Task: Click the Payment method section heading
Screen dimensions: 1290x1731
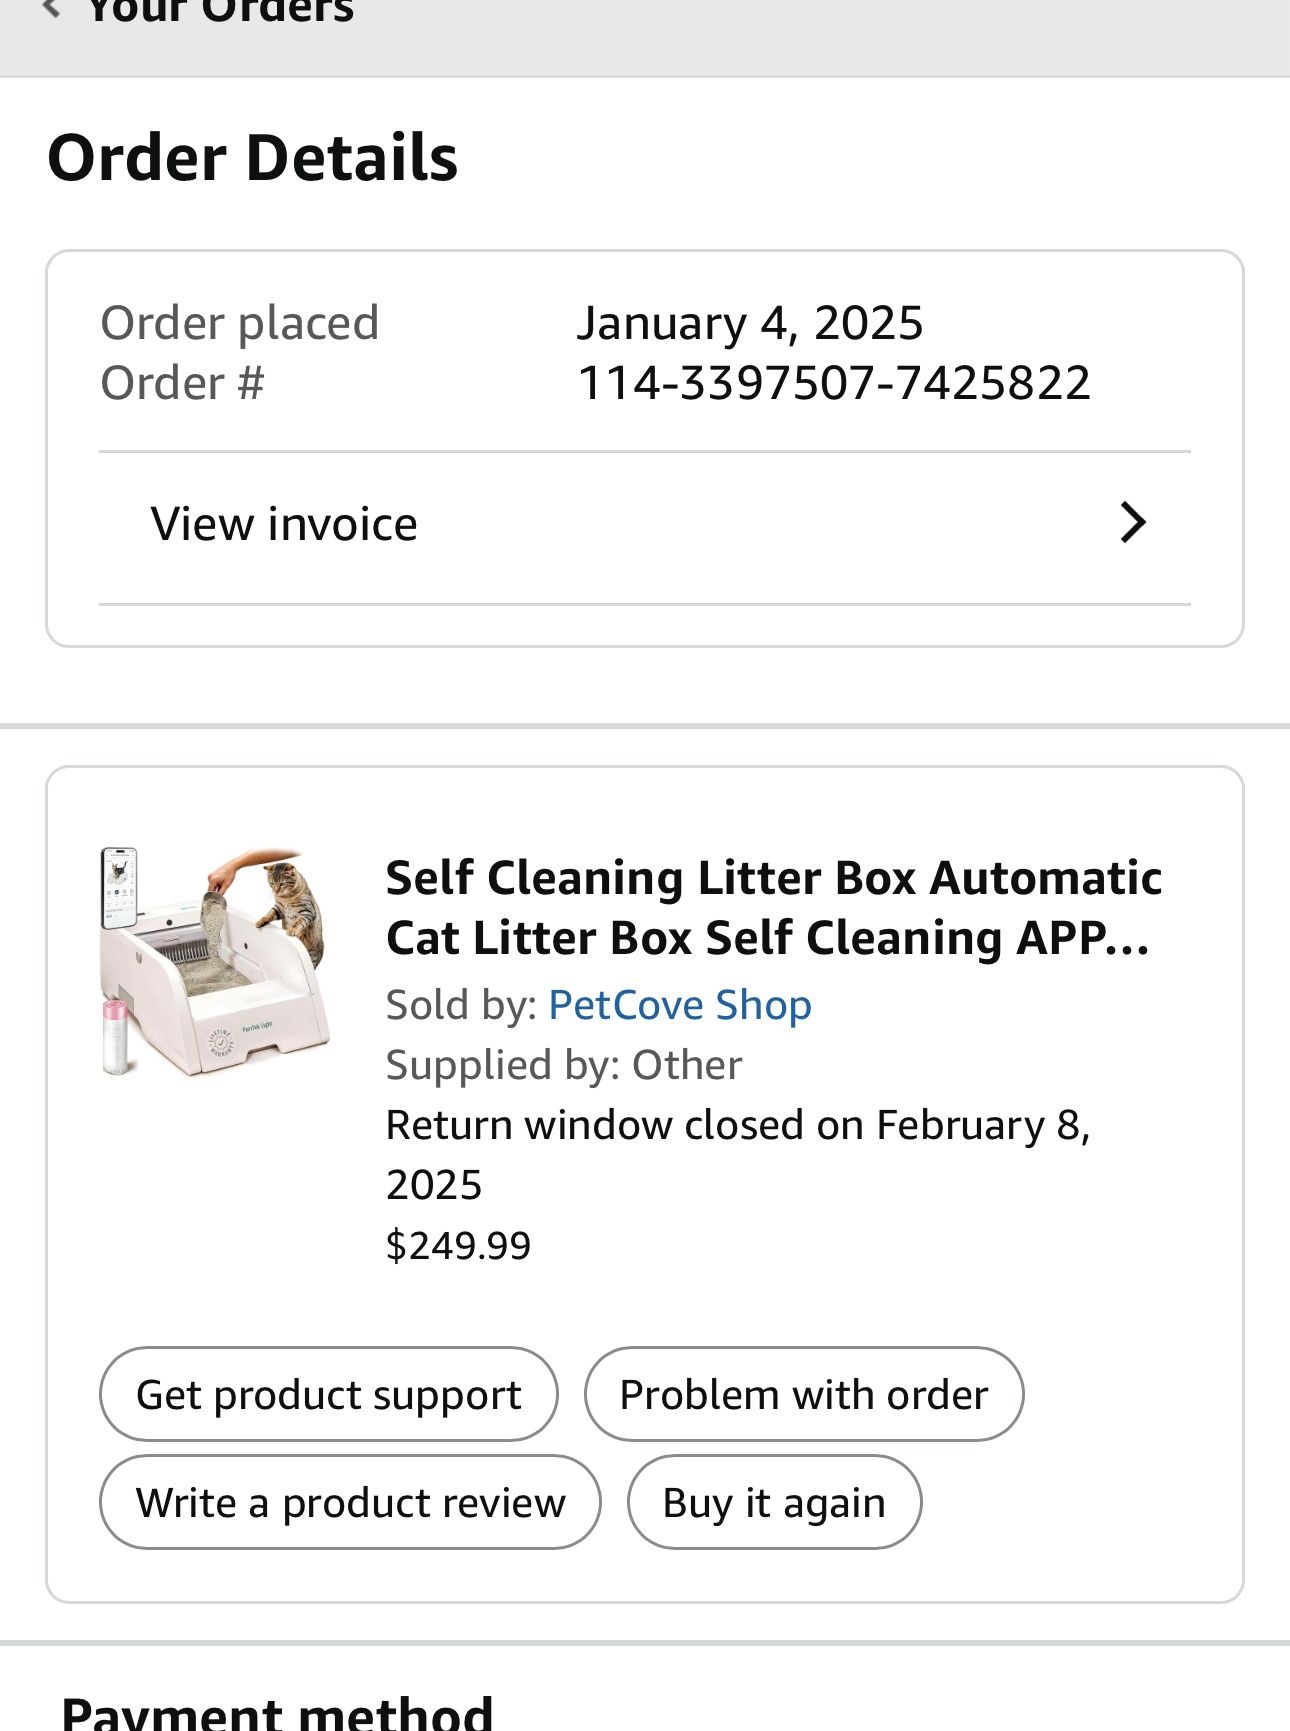Action: point(277,1712)
